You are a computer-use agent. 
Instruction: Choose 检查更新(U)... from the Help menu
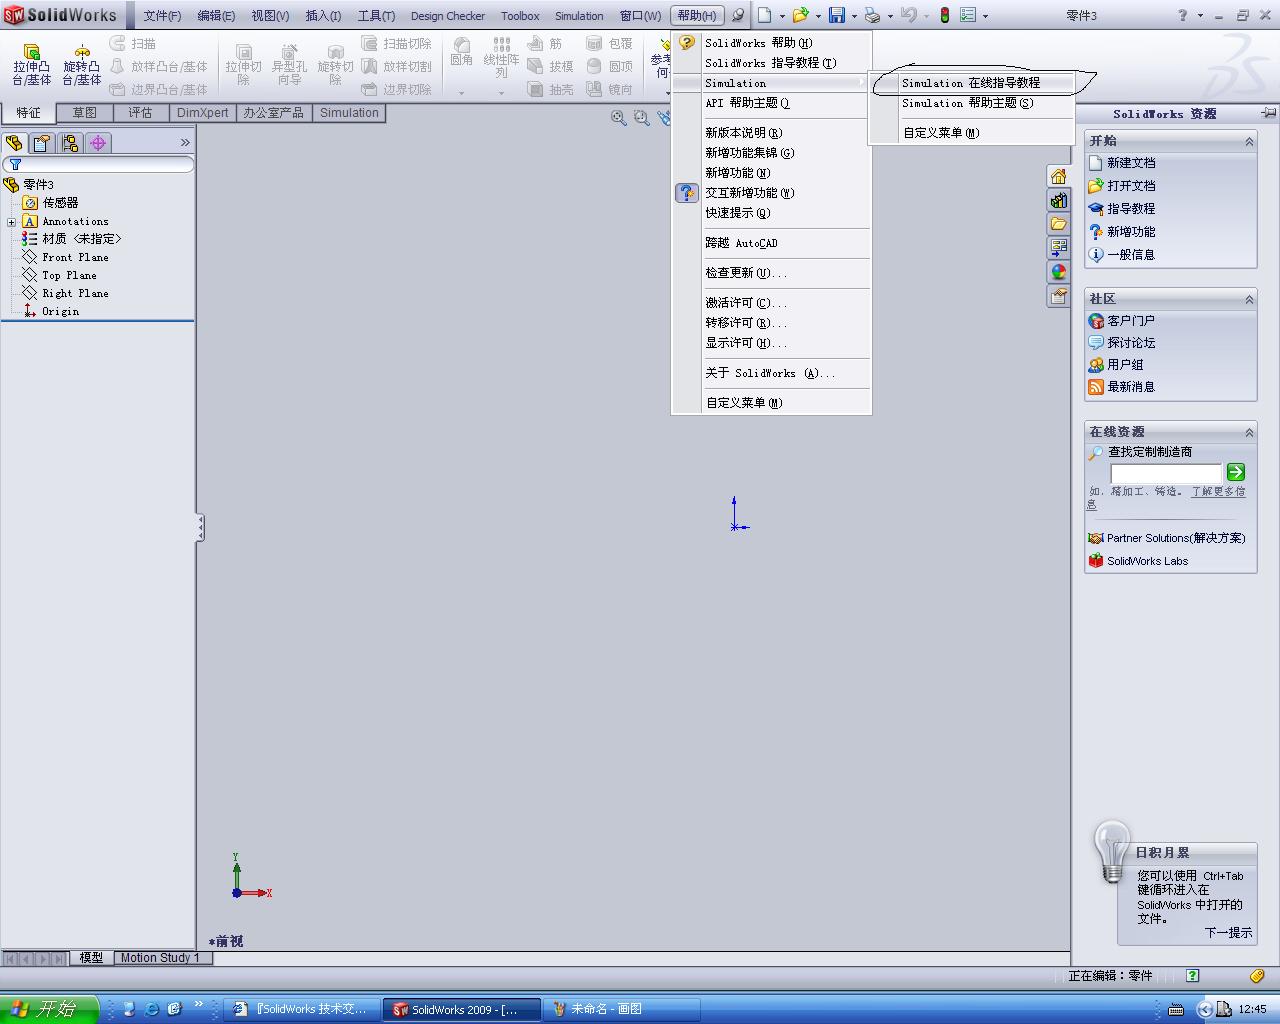click(x=771, y=273)
